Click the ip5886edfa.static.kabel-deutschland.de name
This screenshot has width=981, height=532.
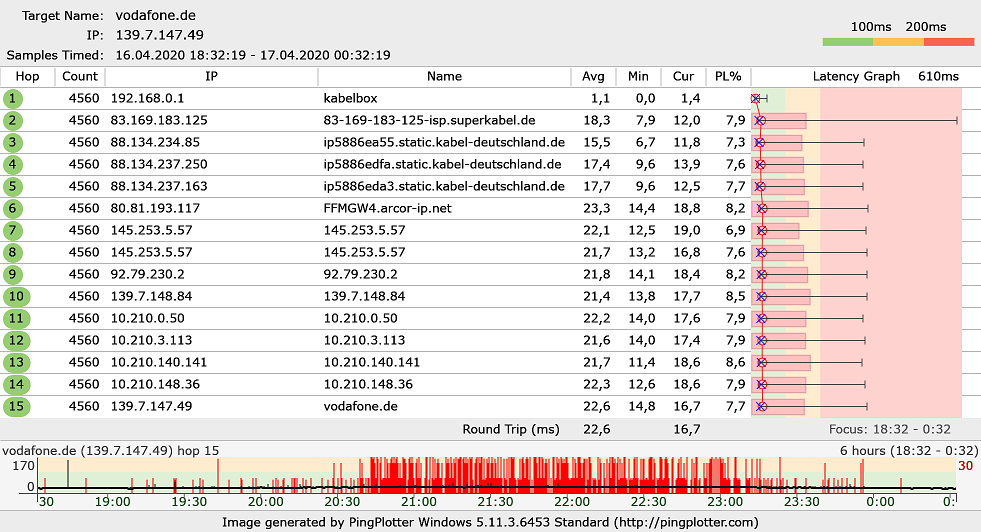point(442,165)
